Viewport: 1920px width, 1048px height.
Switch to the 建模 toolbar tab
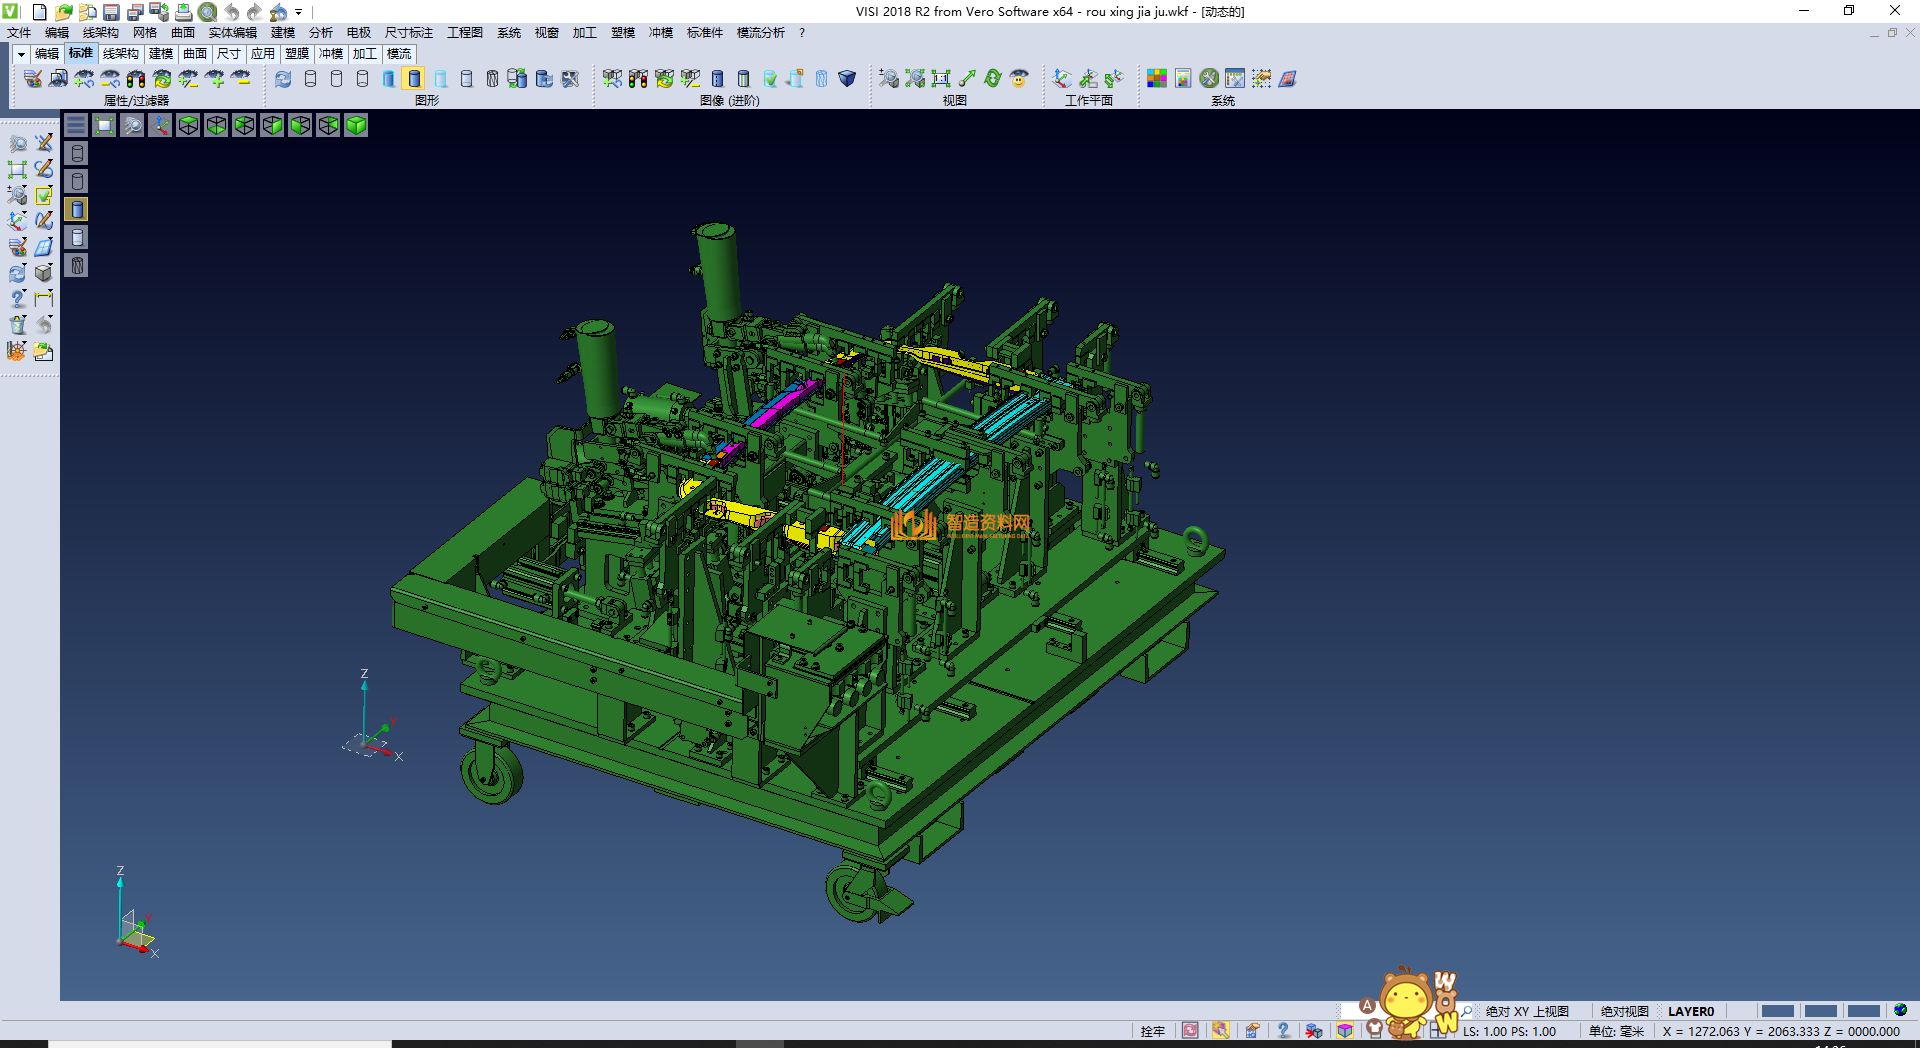pos(160,54)
